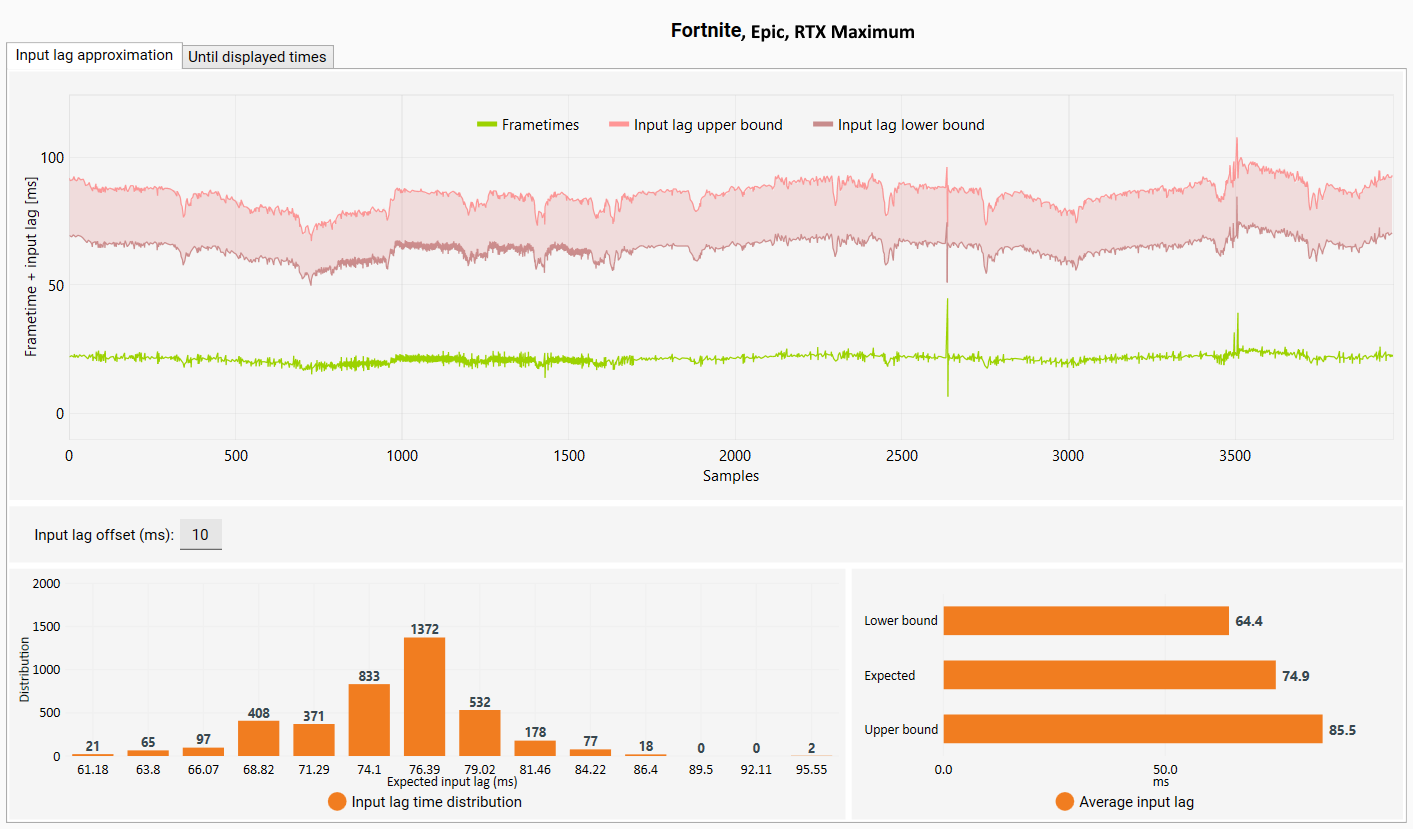Switch to the Until displayed times tab

click(x=257, y=57)
